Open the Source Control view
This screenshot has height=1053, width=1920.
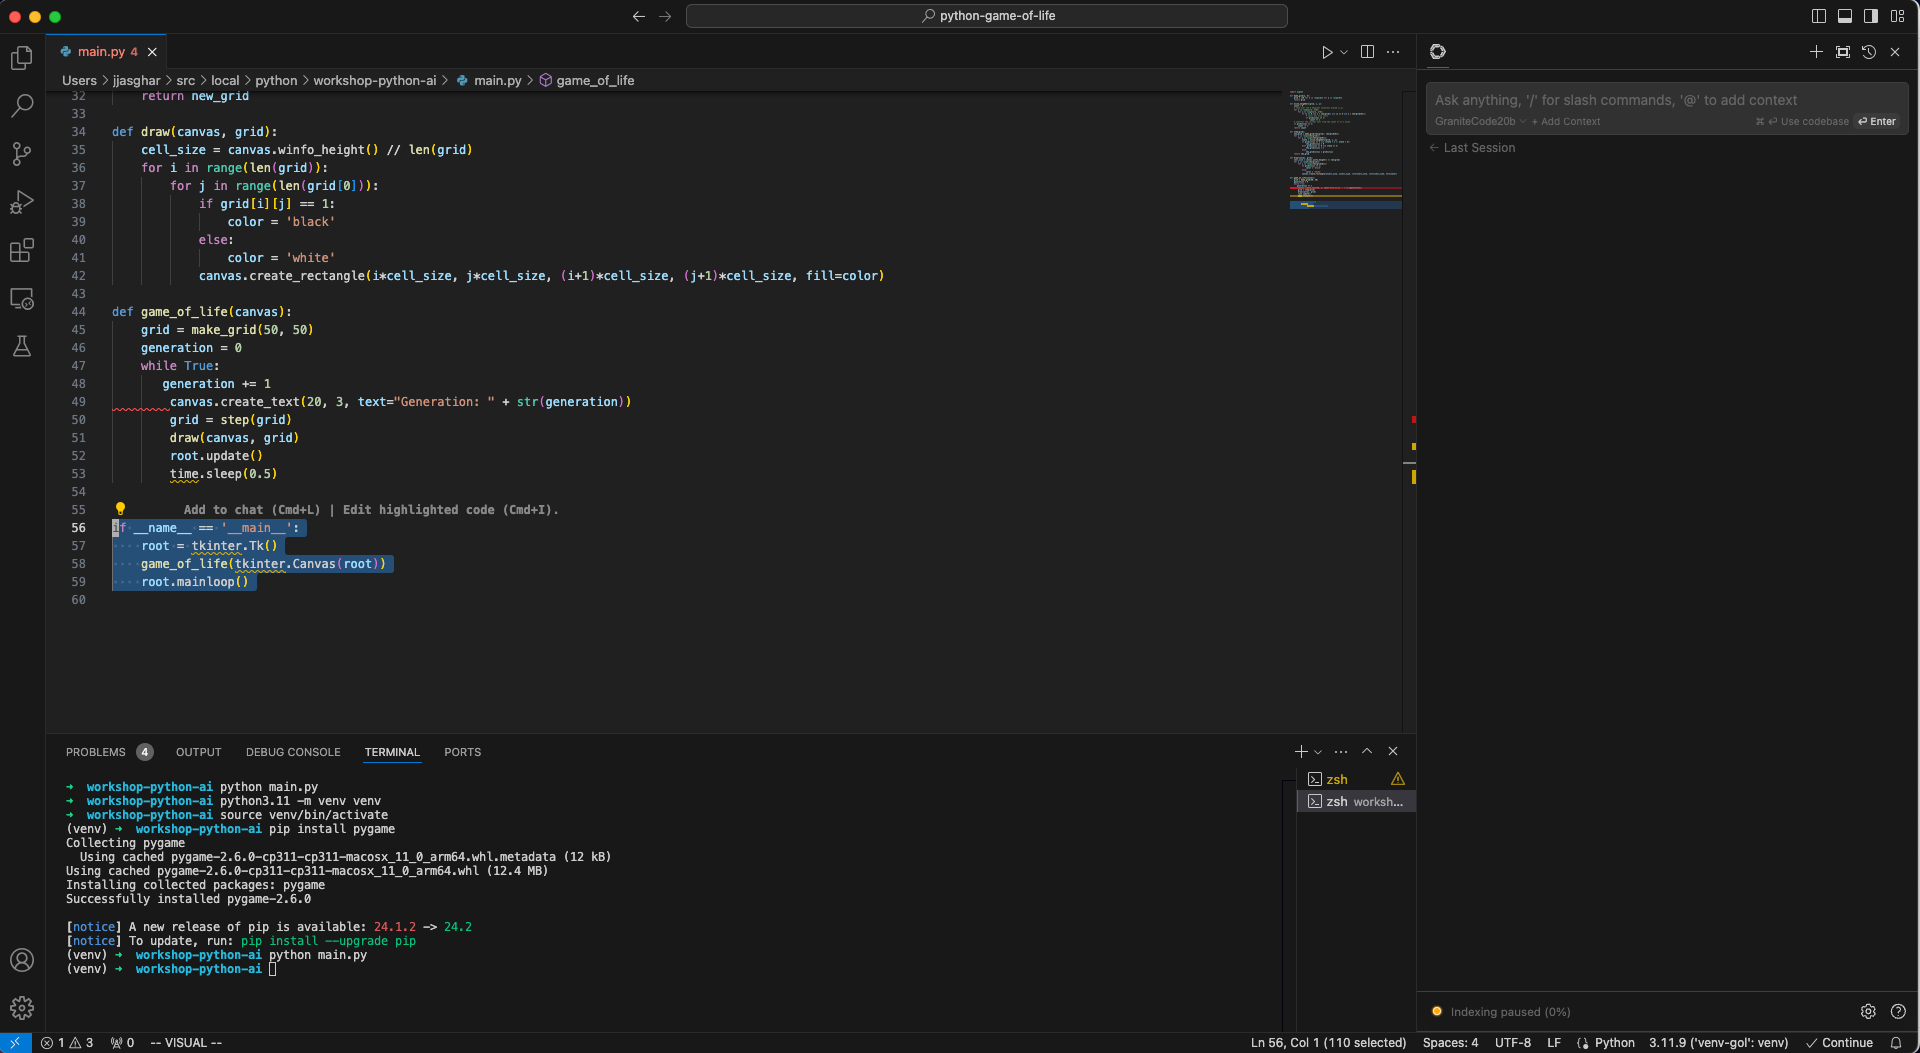click(x=22, y=153)
